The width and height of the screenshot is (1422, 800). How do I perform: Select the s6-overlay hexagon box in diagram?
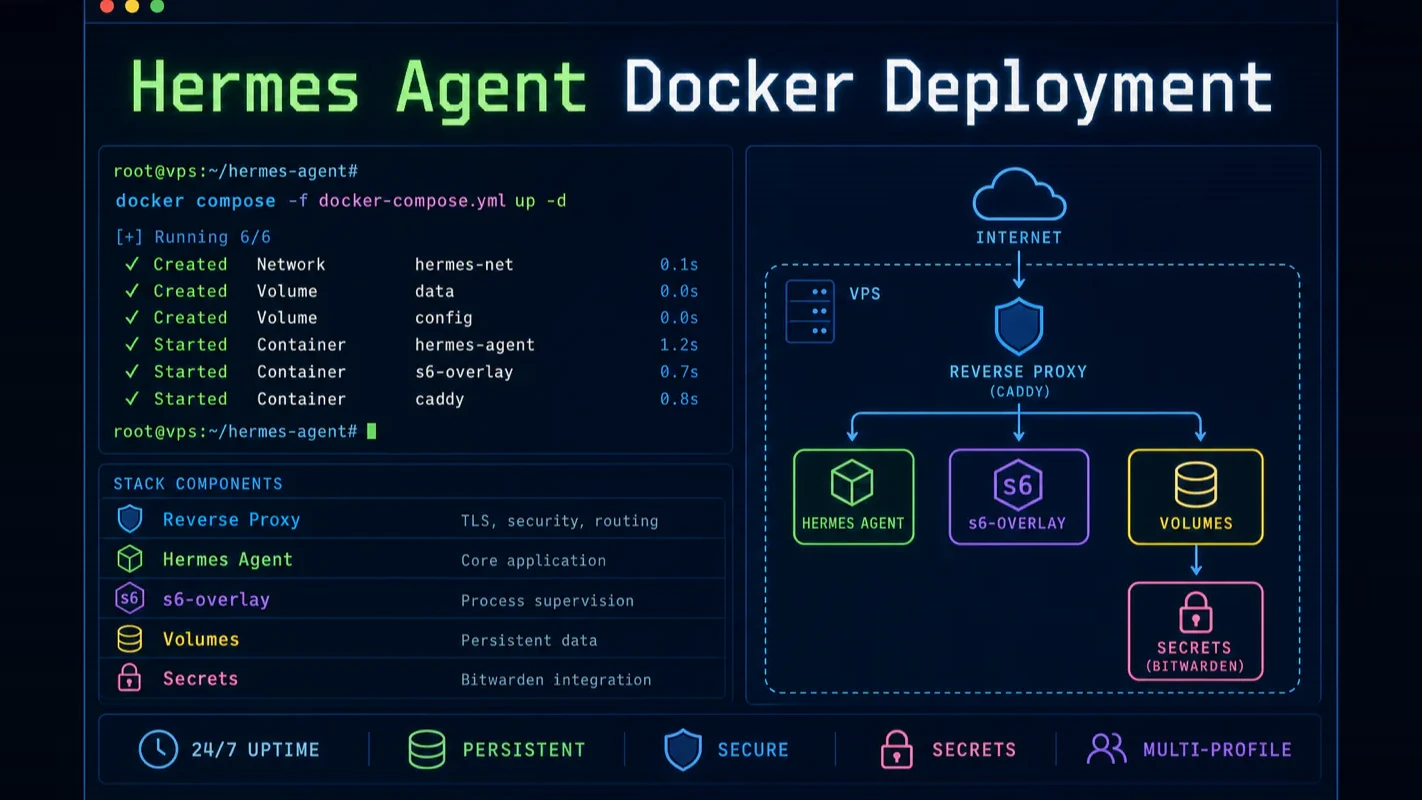[x=1018, y=496]
